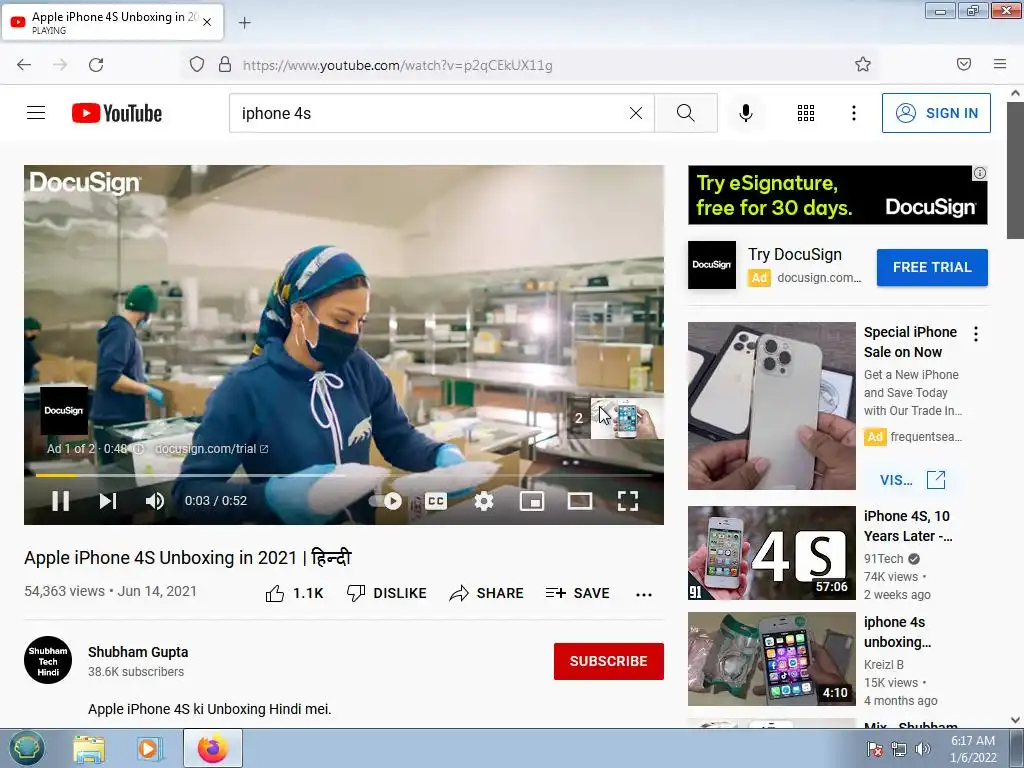Open the Windows Start menu

point(26,748)
